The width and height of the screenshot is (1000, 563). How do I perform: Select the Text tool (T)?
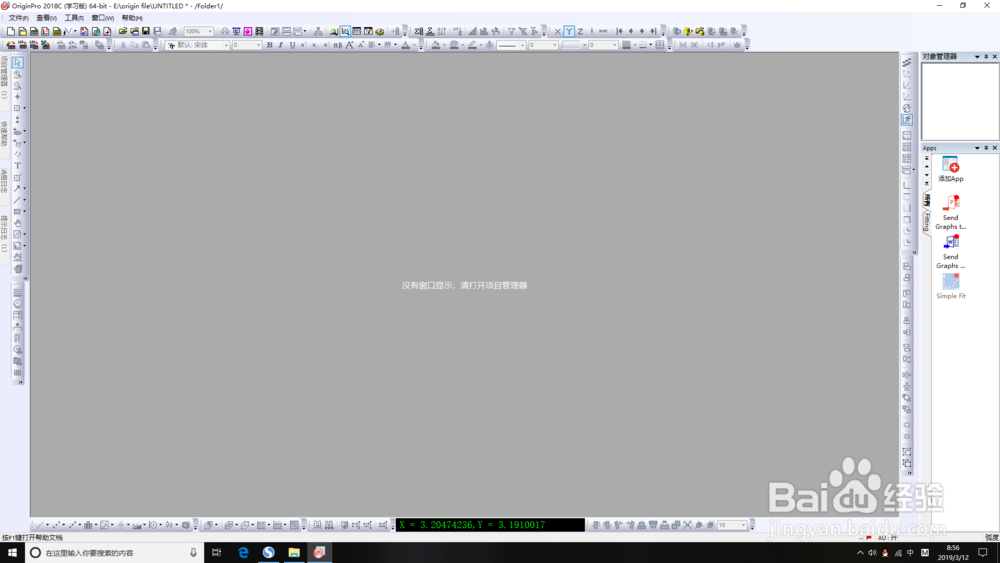point(17,165)
